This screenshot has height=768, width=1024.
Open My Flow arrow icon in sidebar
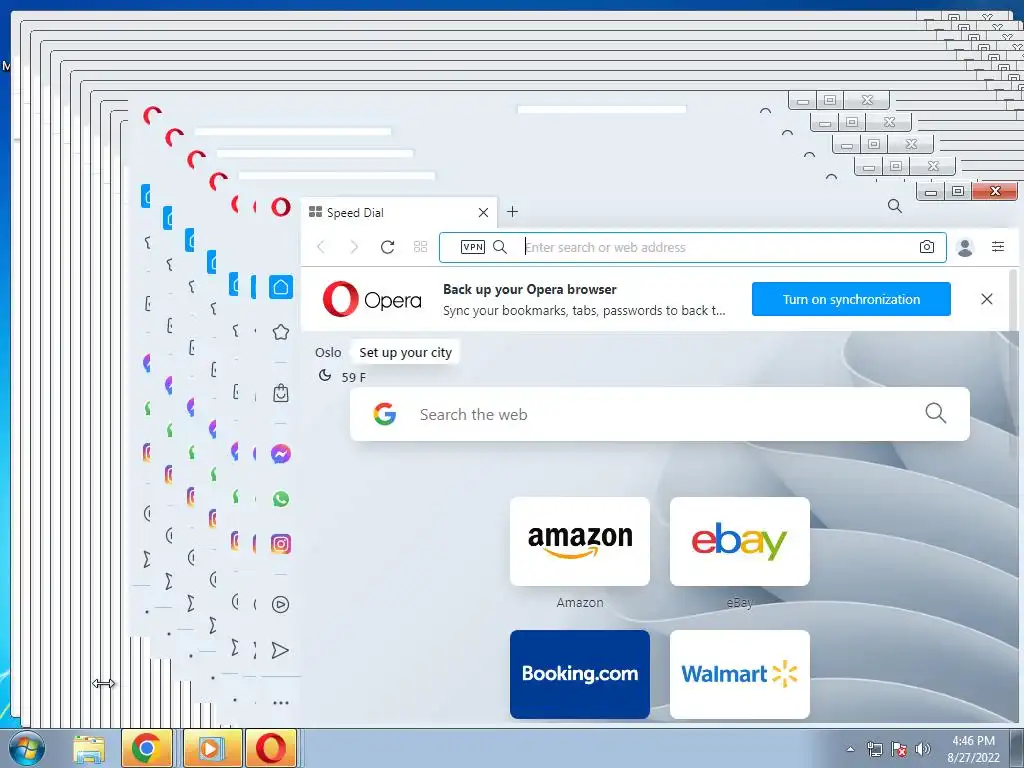point(280,650)
